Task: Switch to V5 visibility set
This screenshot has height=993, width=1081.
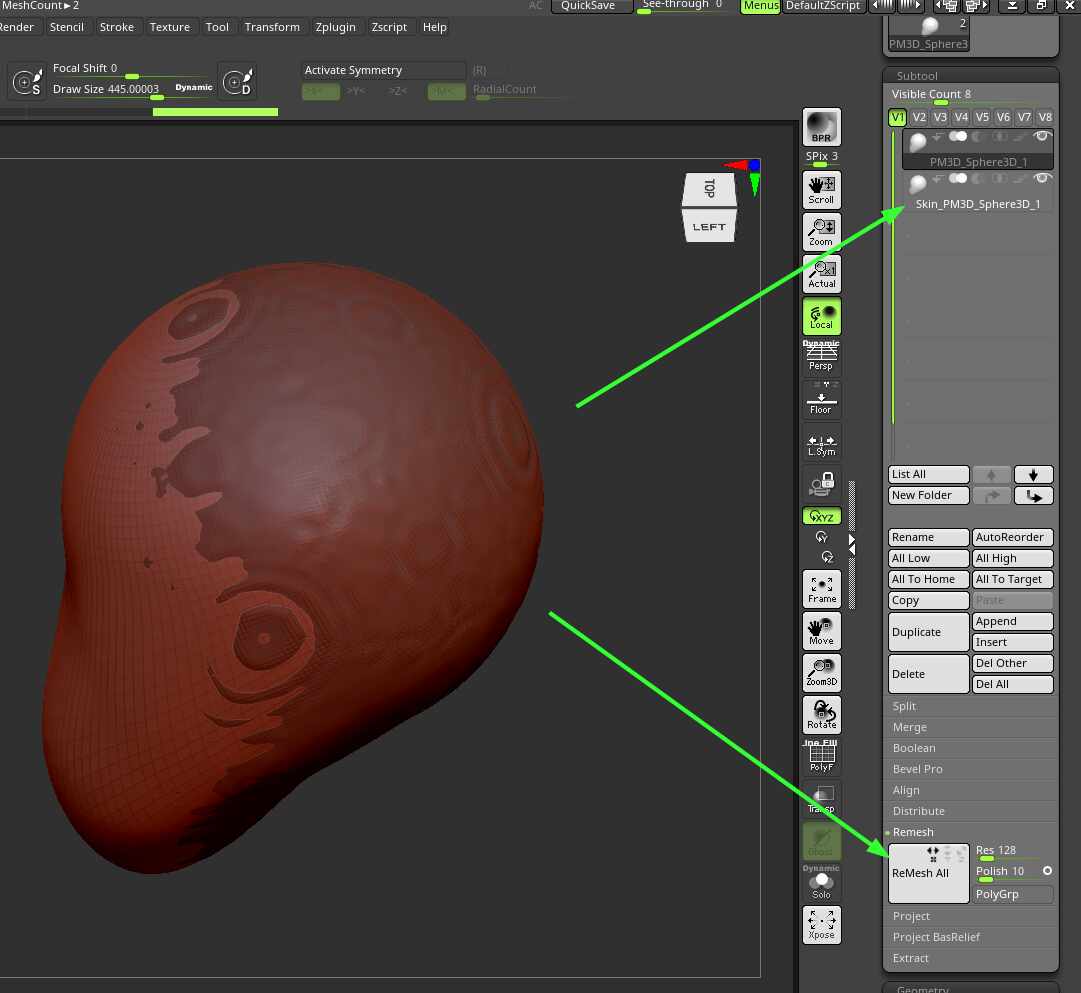Action: [x=982, y=117]
